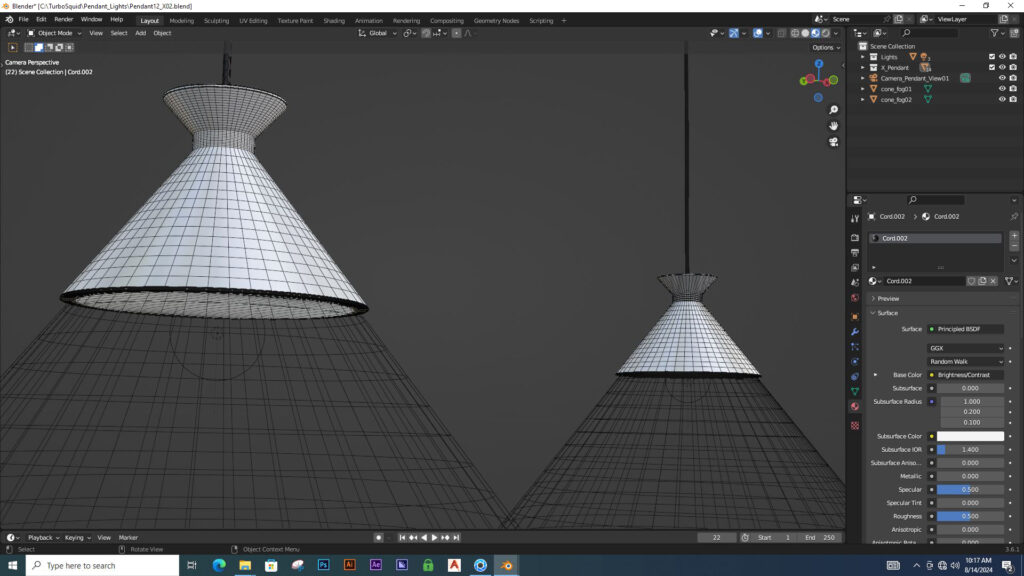1024x576 pixels.
Task: Open the Render menu
Action: [x=64, y=19]
